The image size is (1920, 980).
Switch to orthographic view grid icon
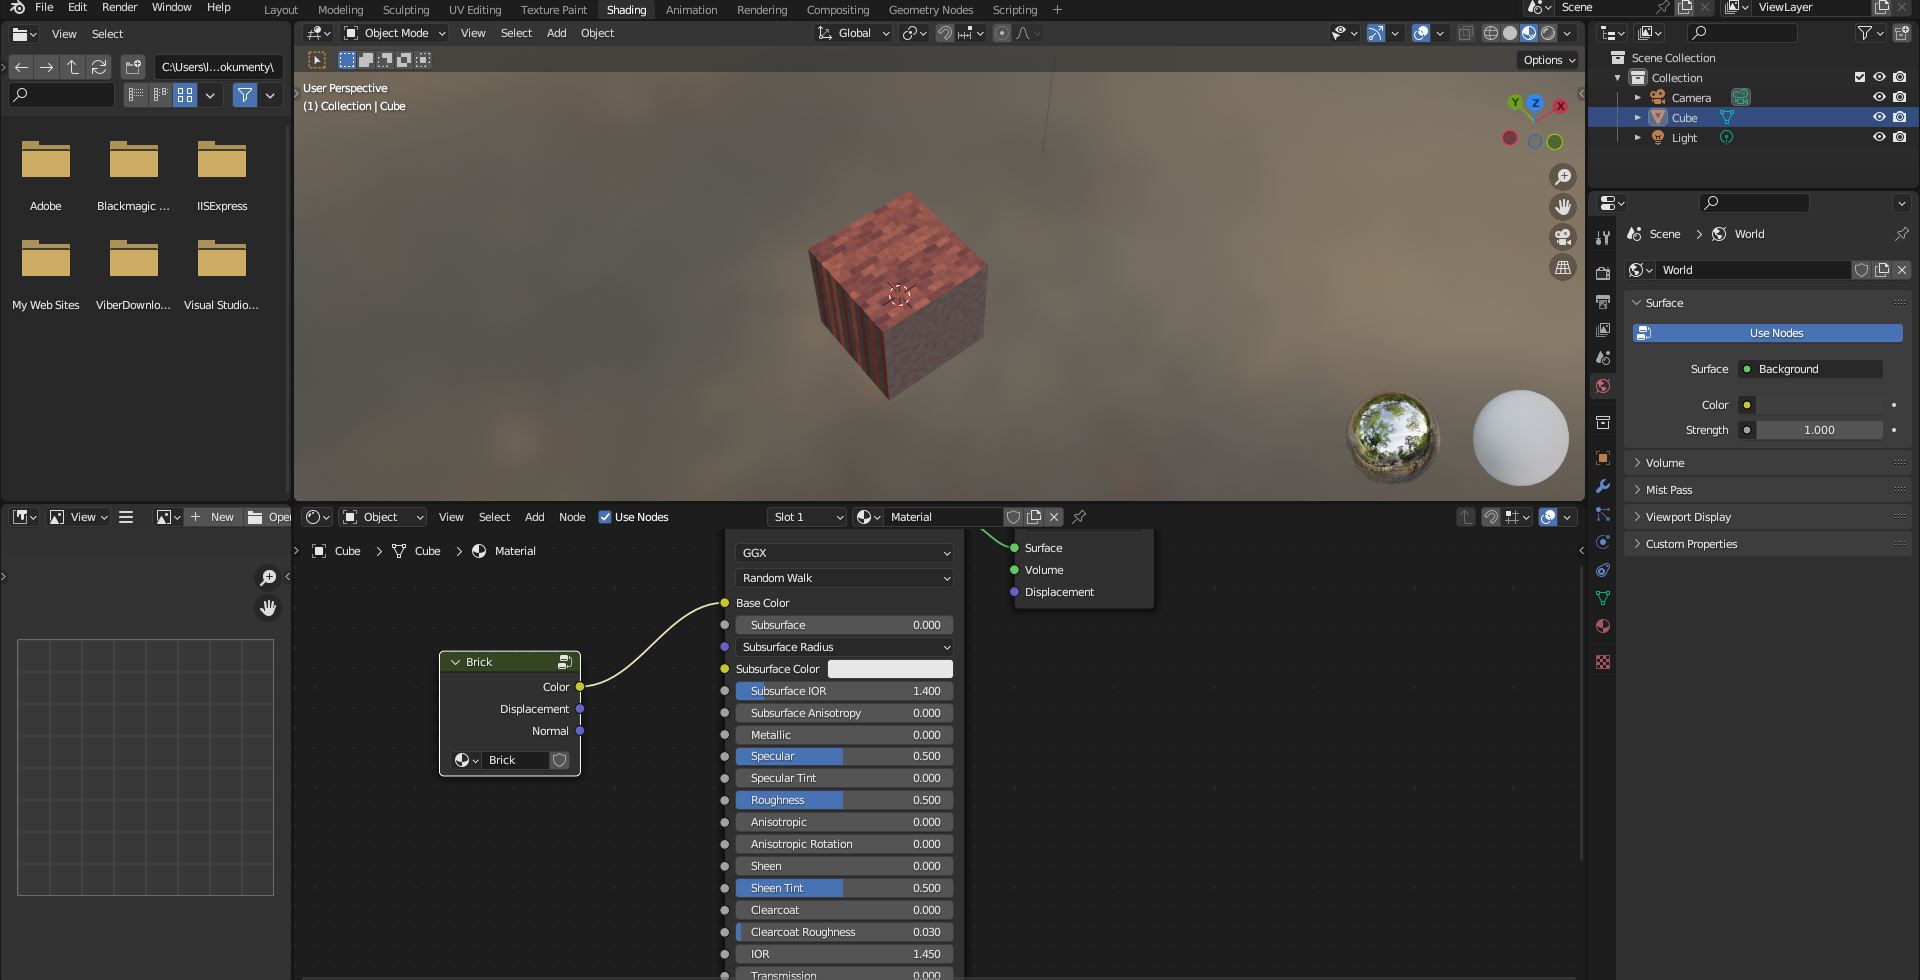pos(1562,268)
